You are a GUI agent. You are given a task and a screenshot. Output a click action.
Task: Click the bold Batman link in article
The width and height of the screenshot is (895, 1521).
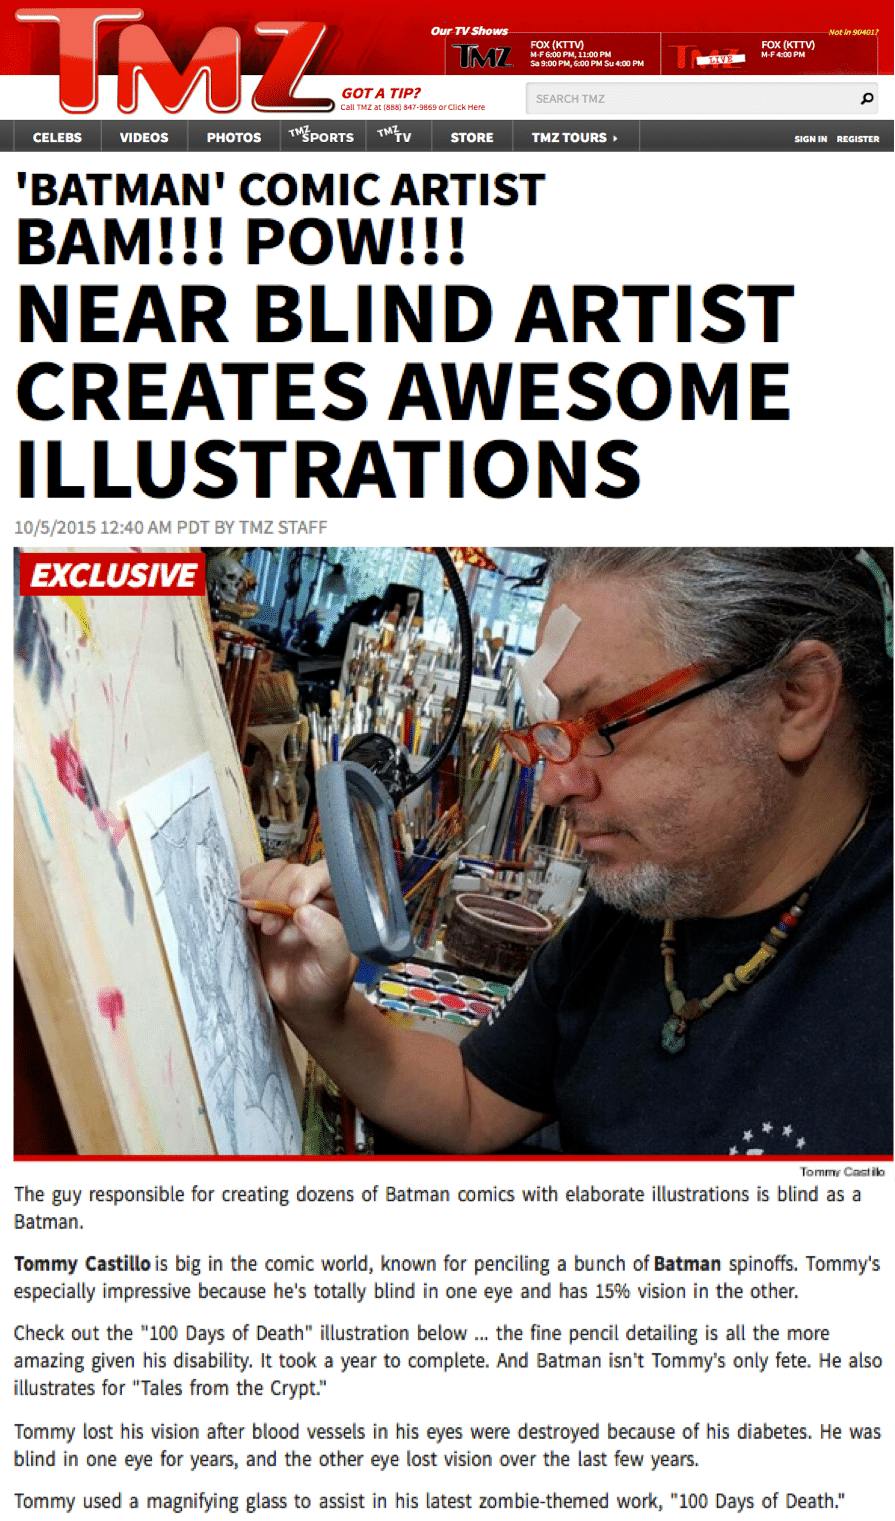point(687,1264)
